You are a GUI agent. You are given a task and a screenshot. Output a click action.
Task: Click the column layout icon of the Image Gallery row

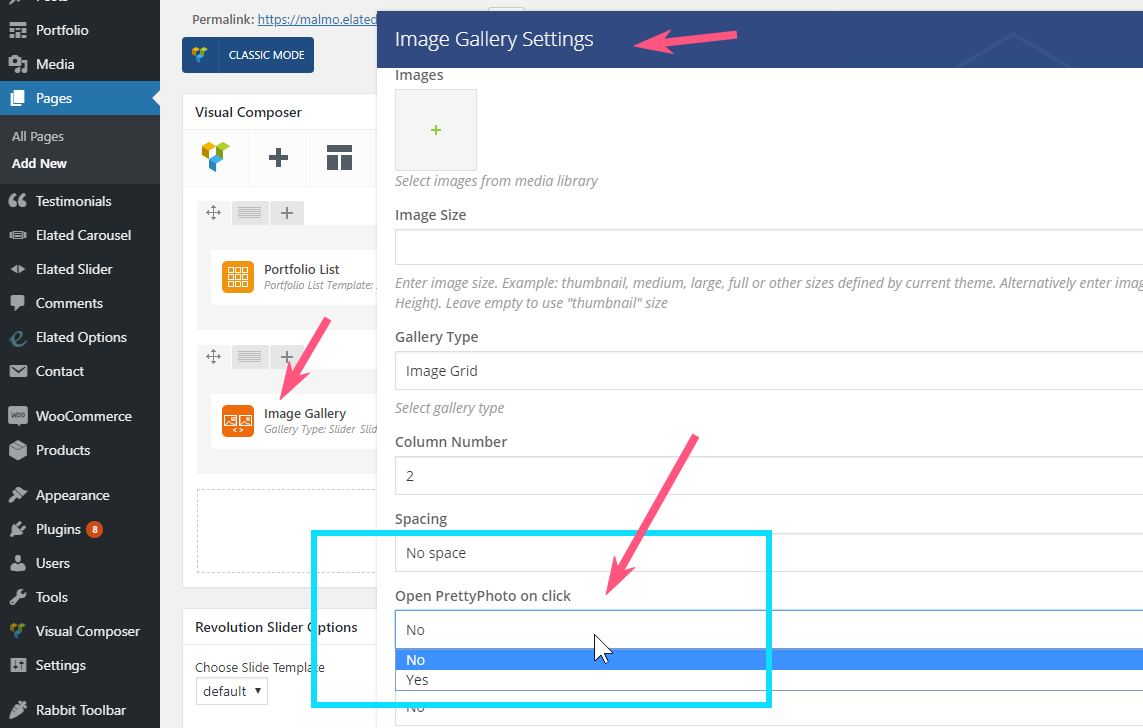[x=249, y=356]
